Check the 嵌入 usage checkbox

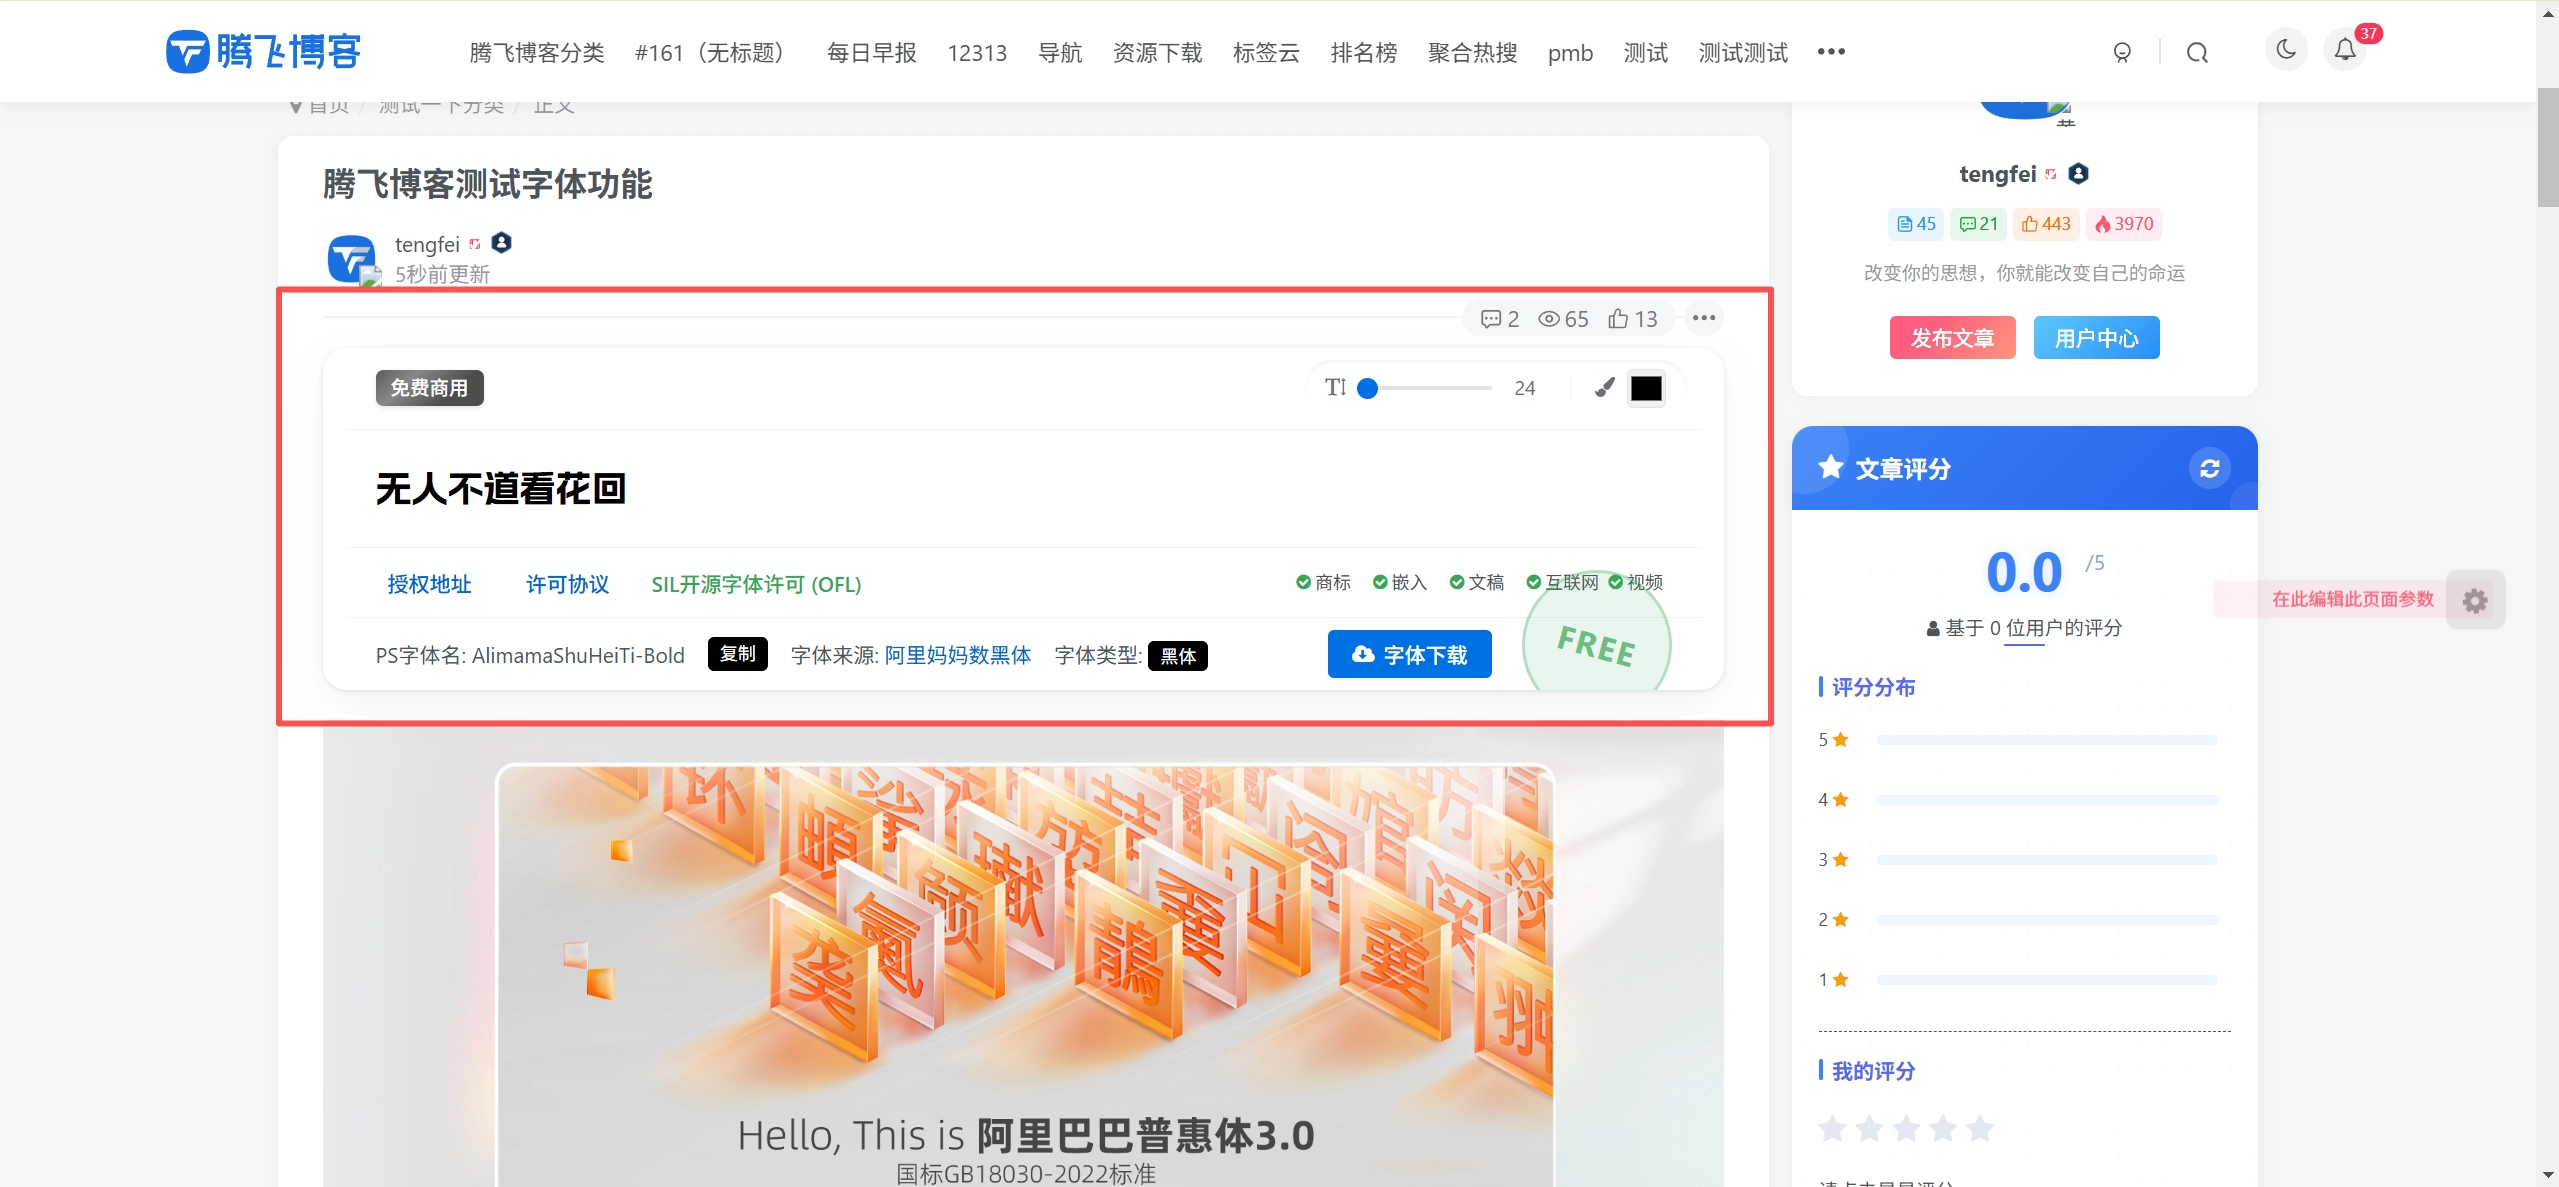pyautogui.click(x=1379, y=581)
